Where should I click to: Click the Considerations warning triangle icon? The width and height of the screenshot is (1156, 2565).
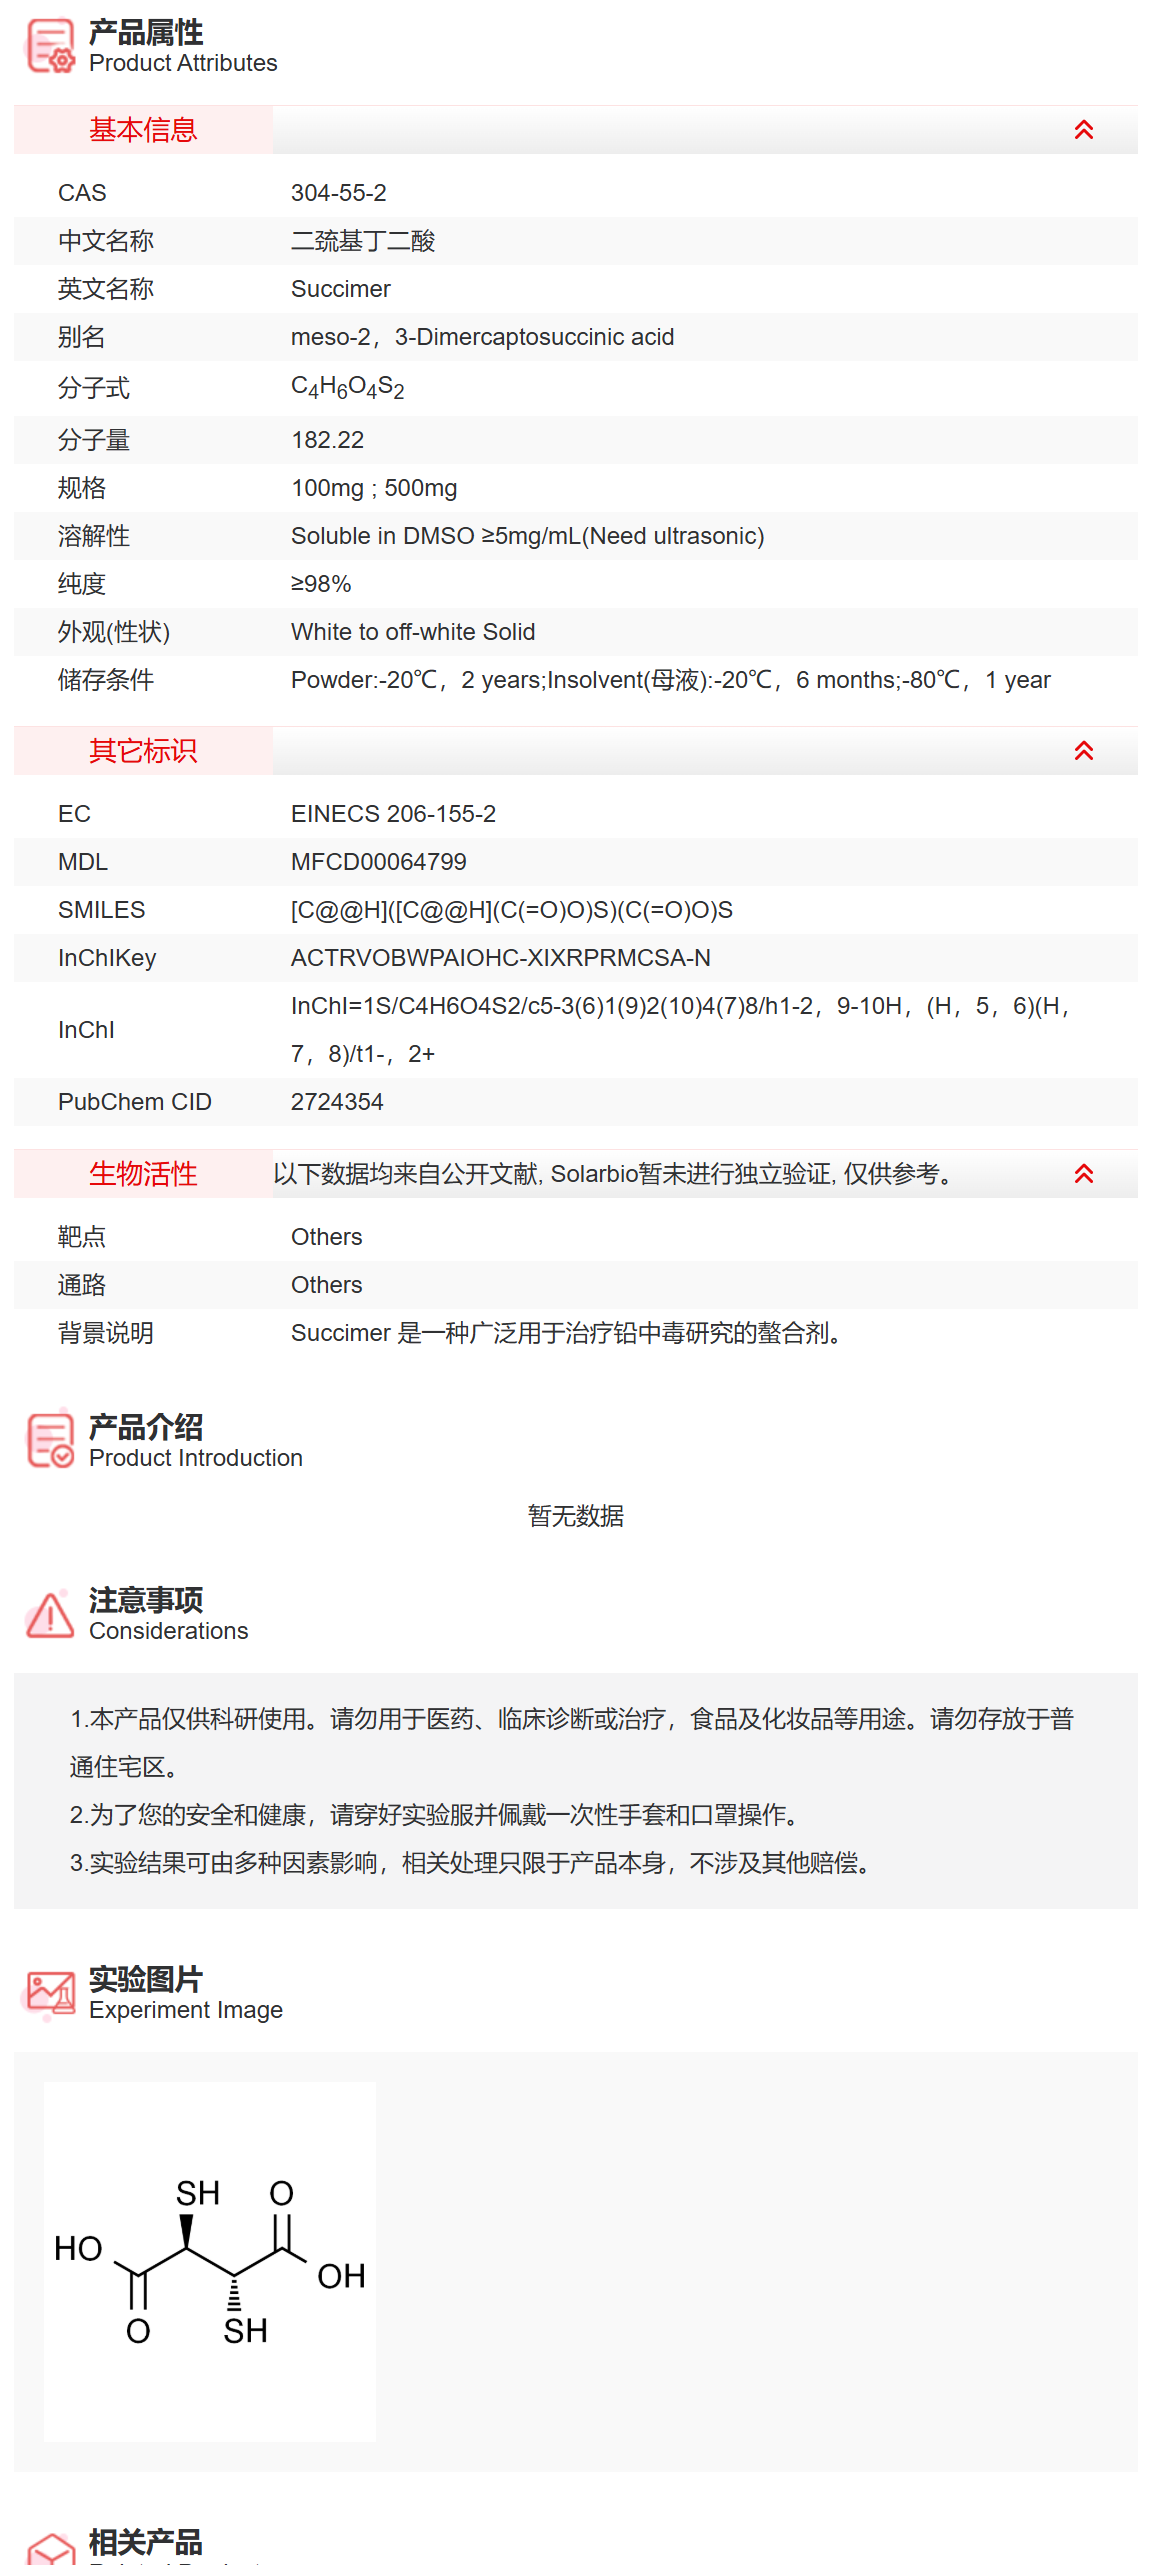coord(50,1614)
